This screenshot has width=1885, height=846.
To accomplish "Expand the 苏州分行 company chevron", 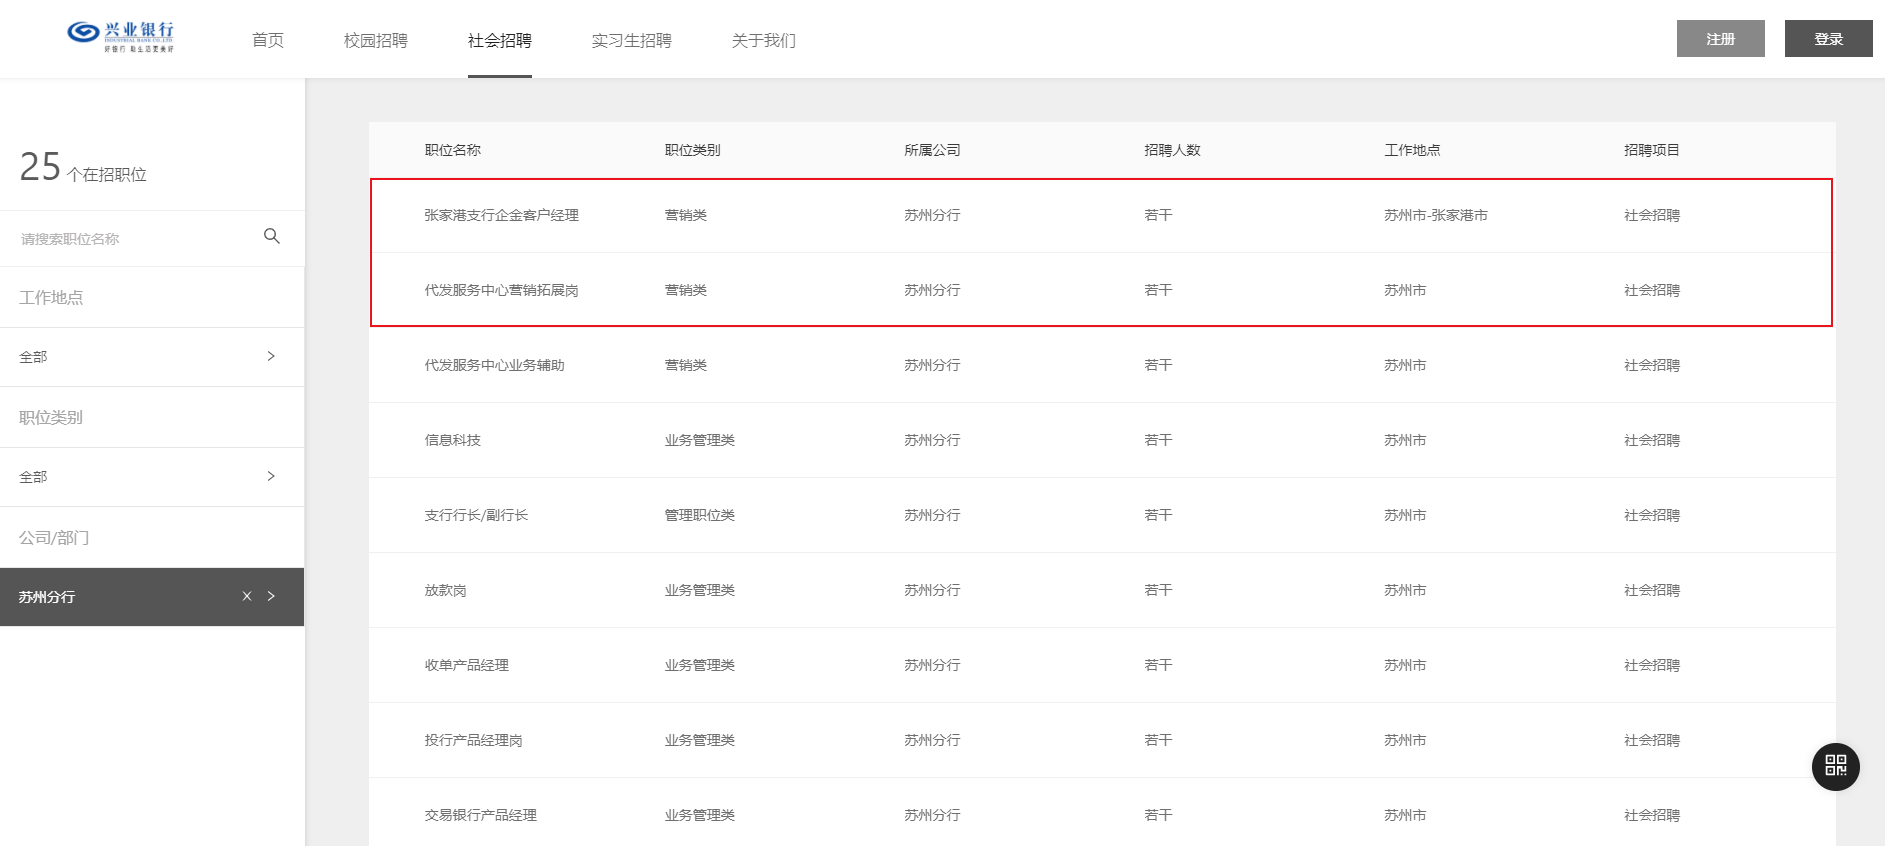I will (x=271, y=596).
